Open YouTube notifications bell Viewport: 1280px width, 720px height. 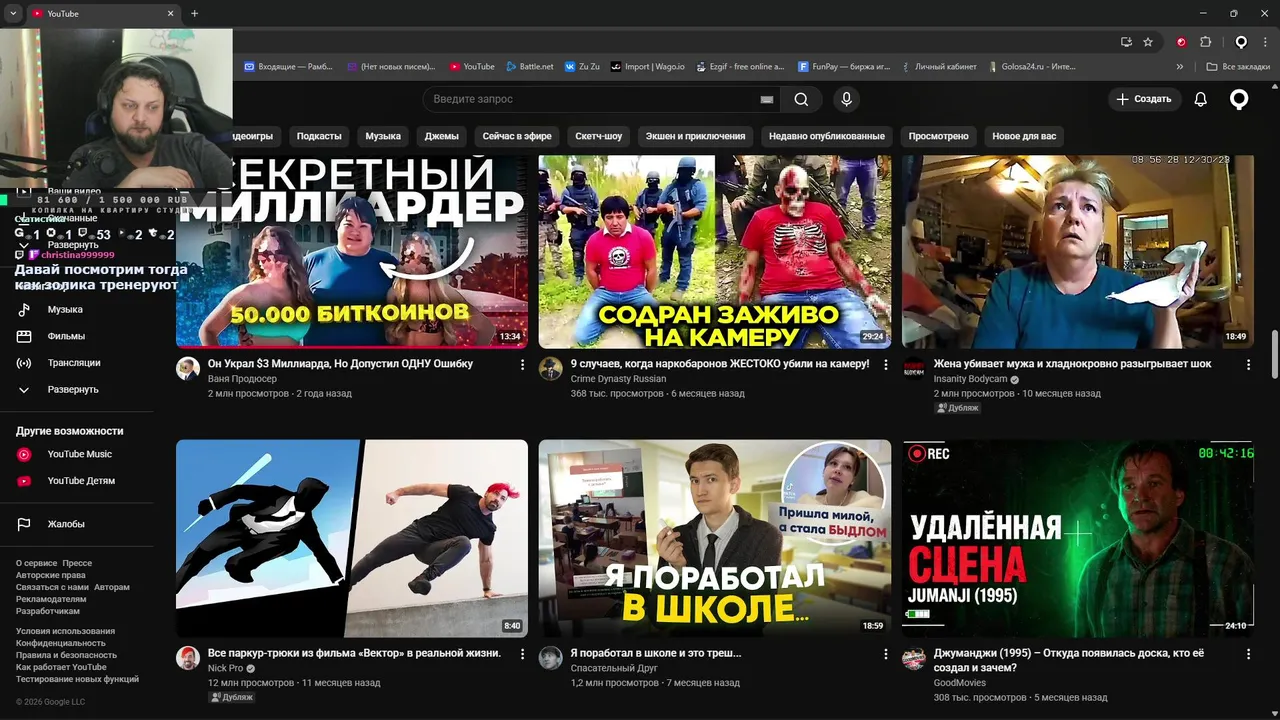pos(1200,99)
